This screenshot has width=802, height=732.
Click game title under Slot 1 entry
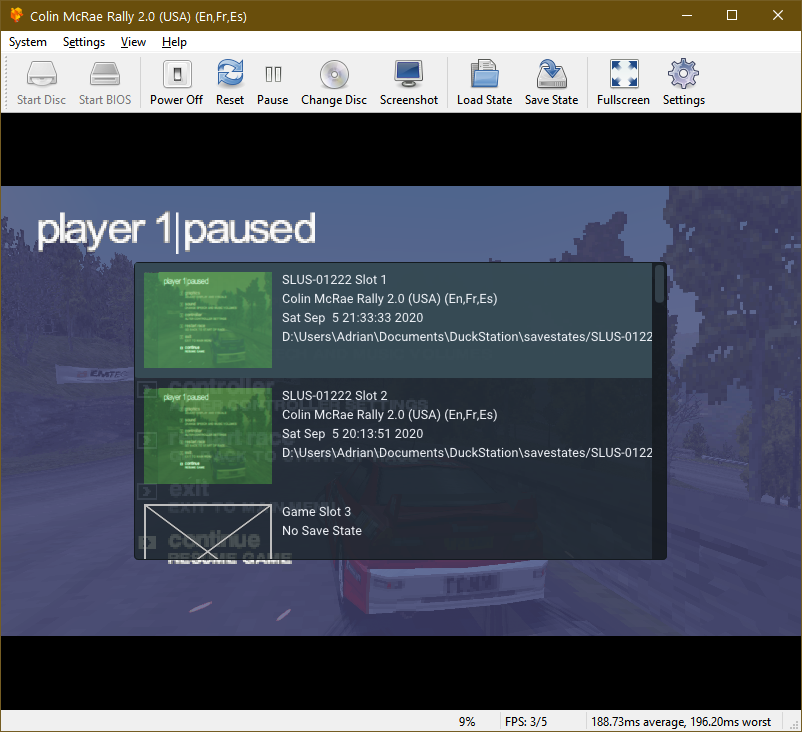coord(389,299)
